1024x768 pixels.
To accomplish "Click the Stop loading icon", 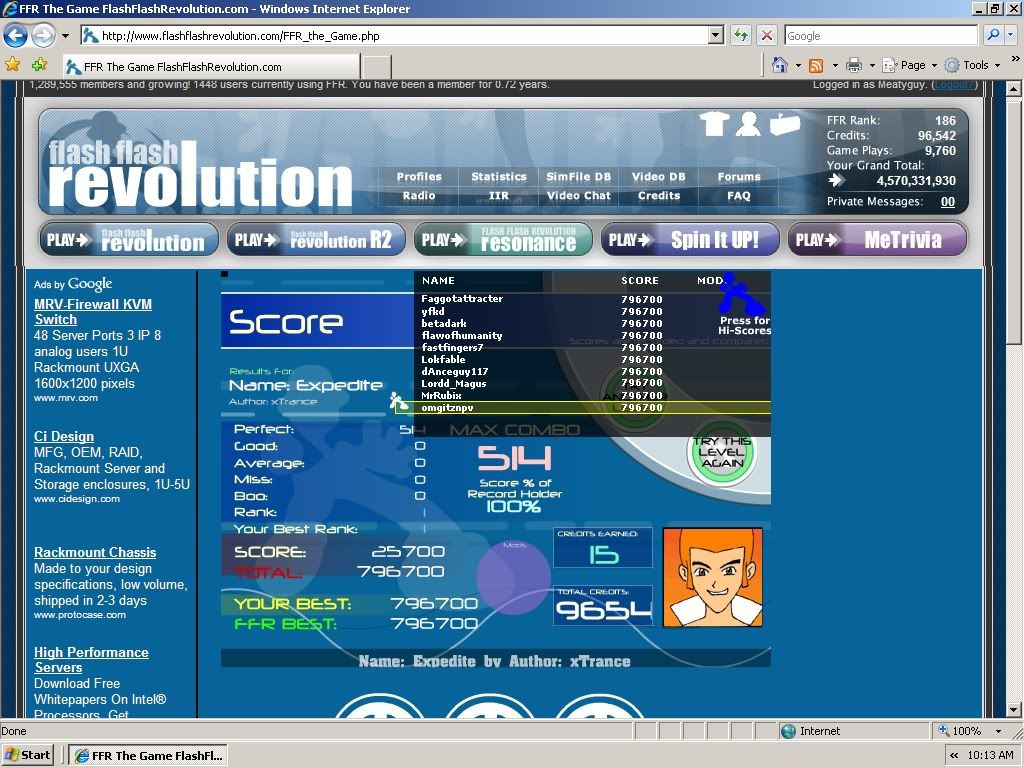I will [x=767, y=35].
